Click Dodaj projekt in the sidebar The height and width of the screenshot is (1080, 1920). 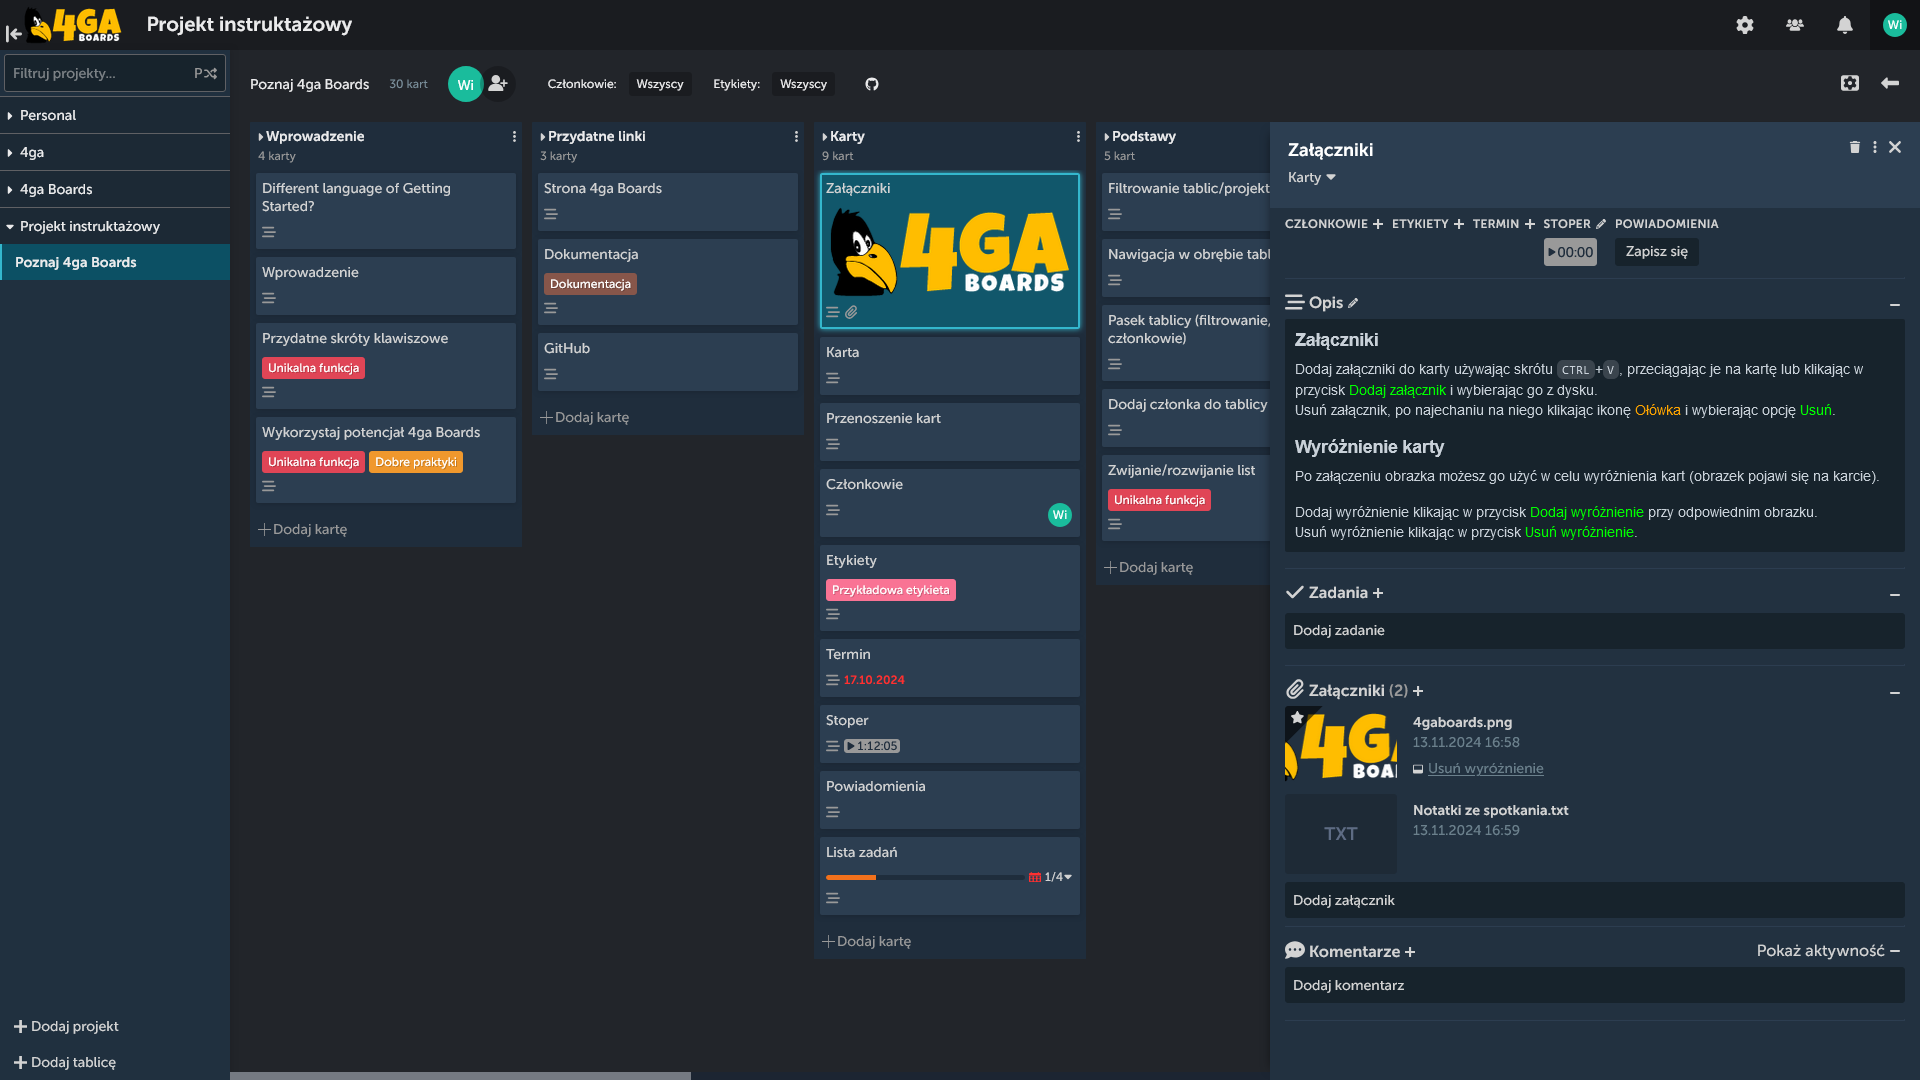tap(66, 1026)
